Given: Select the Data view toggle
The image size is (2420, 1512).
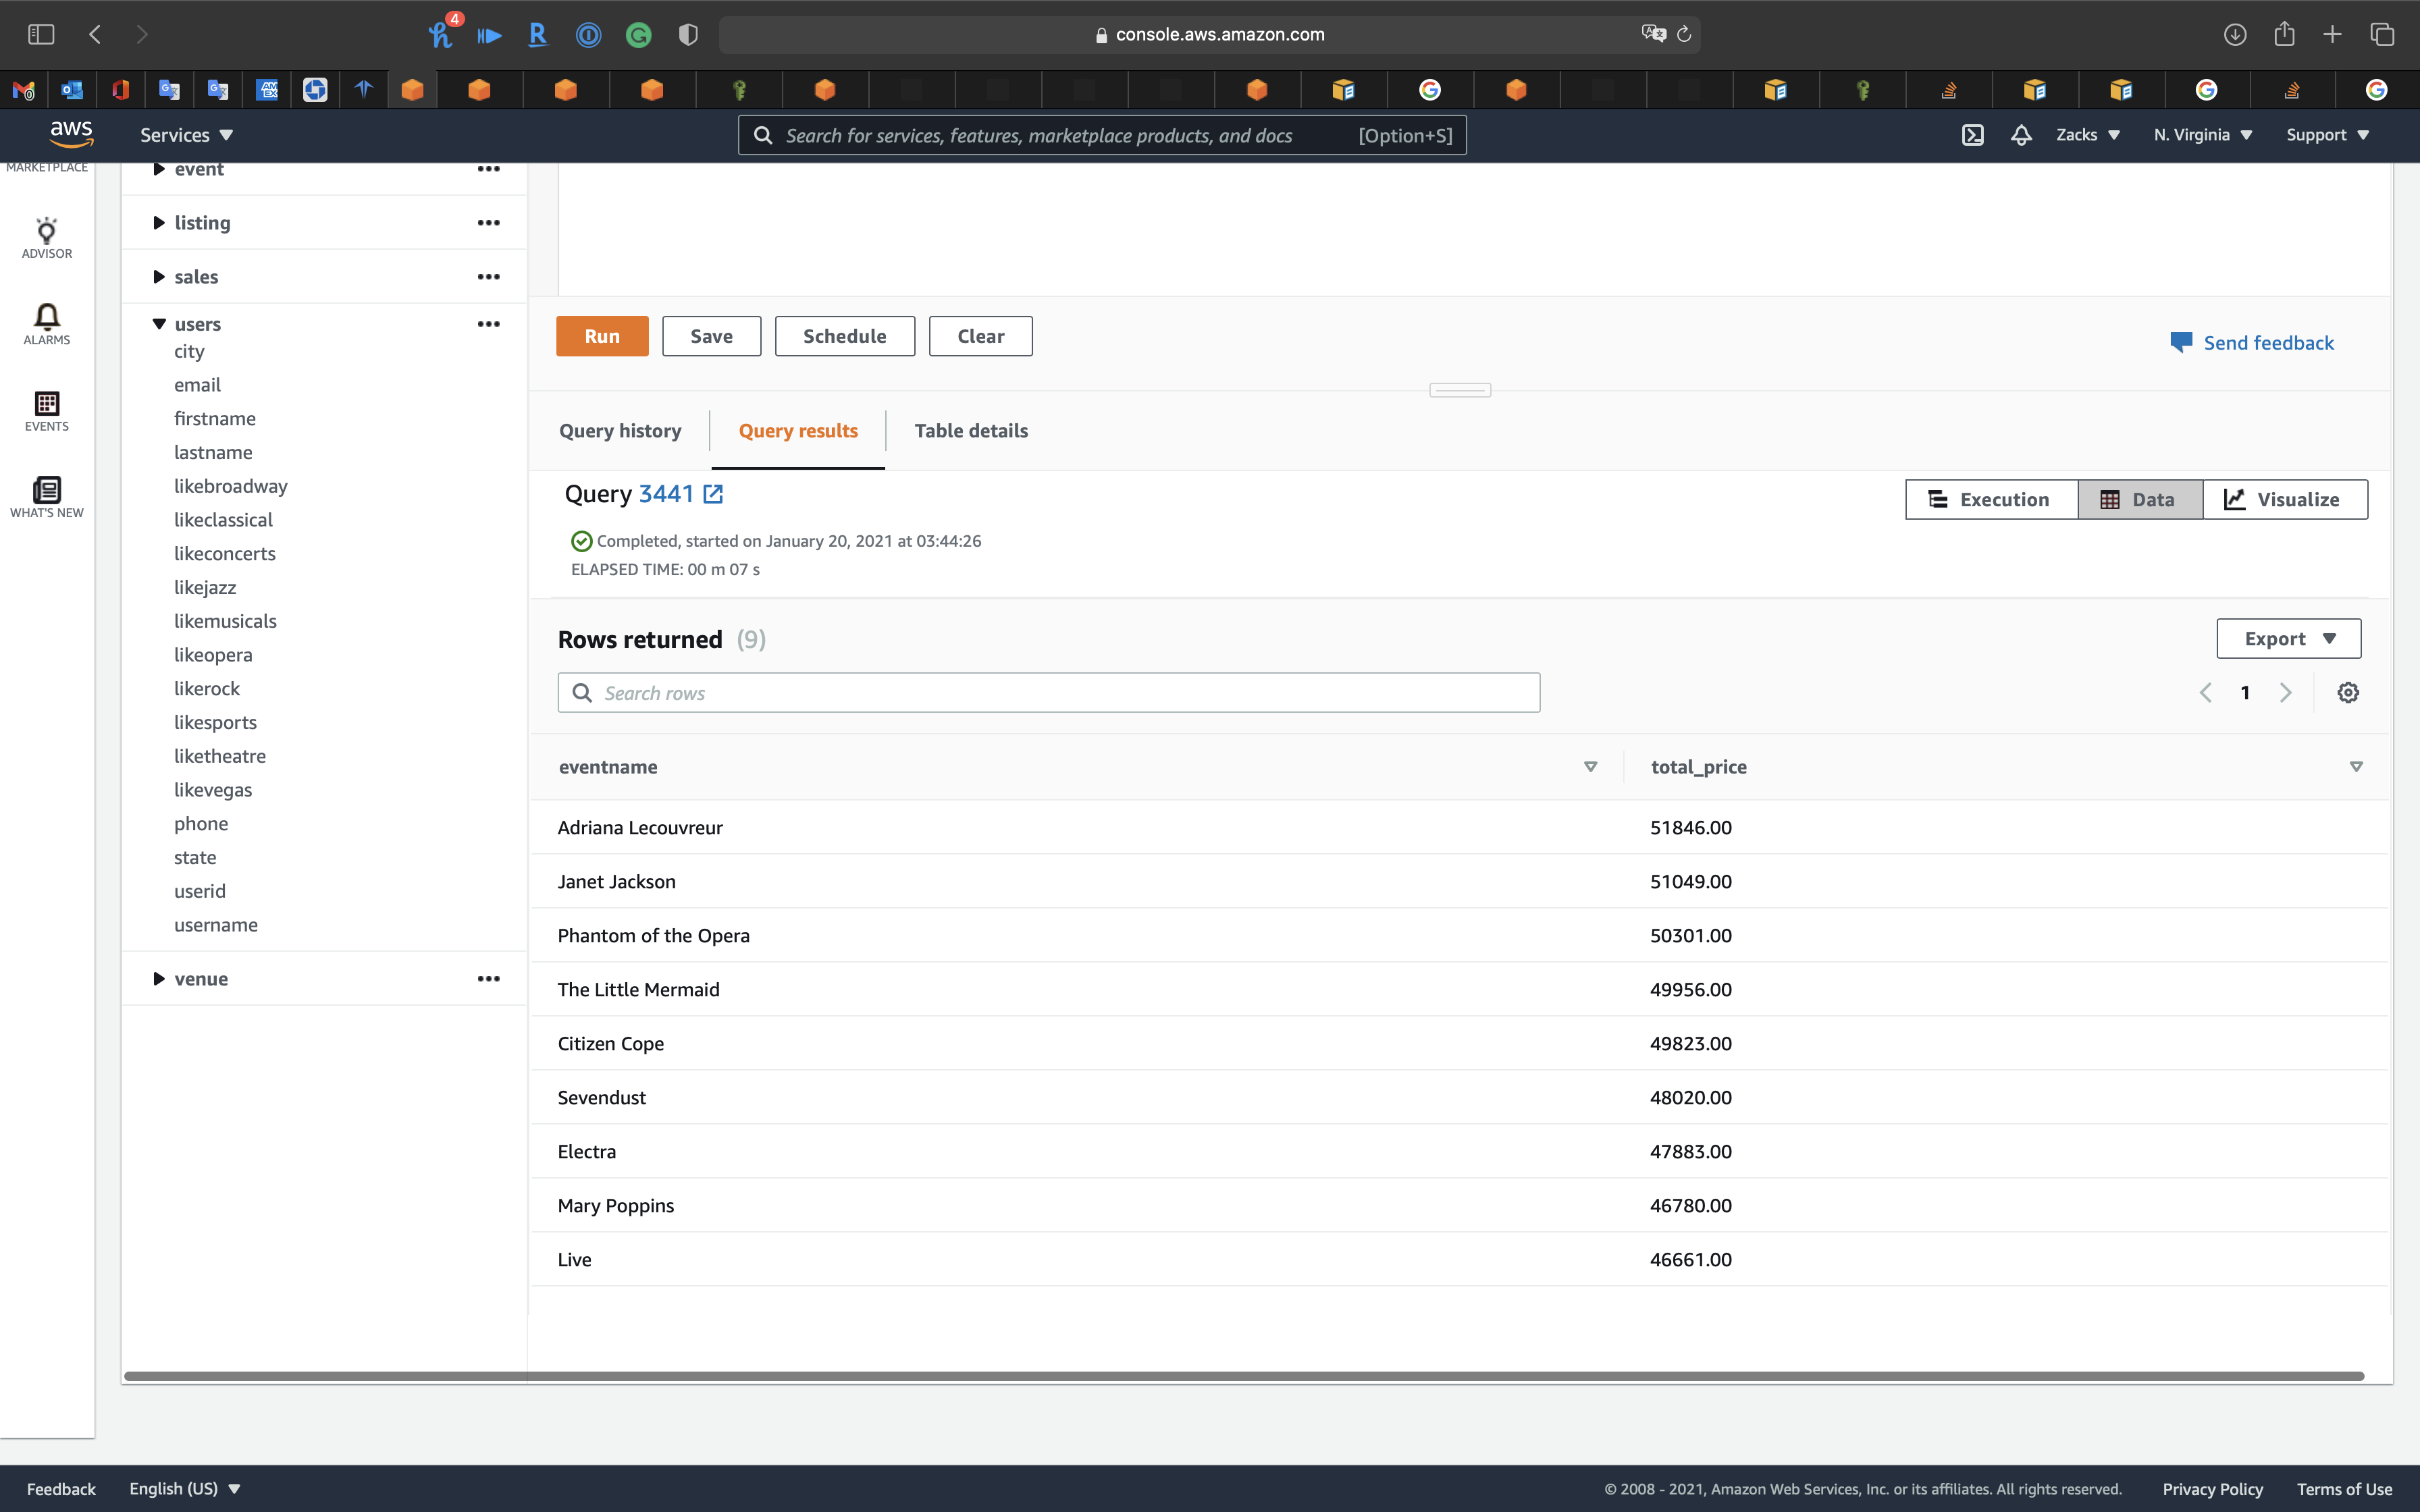Looking at the screenshot, I should [x=2139, y=499].
